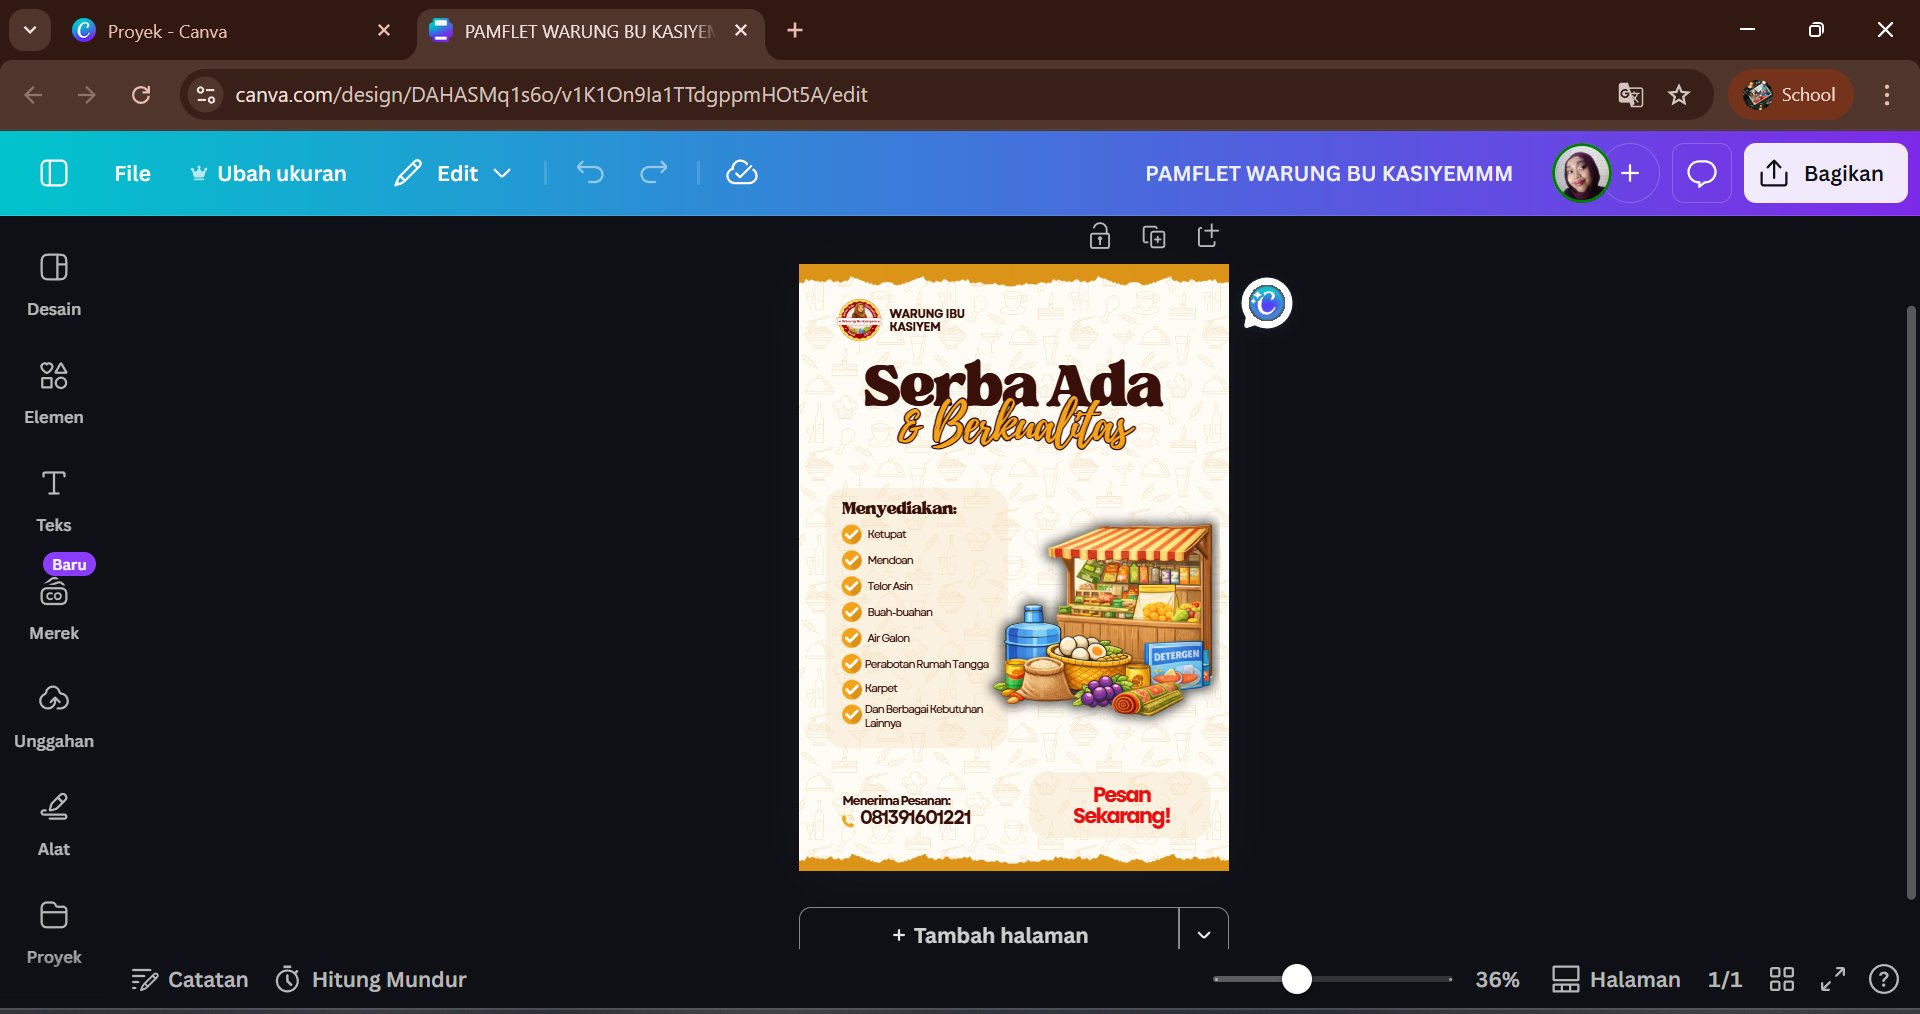Undo the last action
This screenshot has height=1014, width=1920.
589,172
